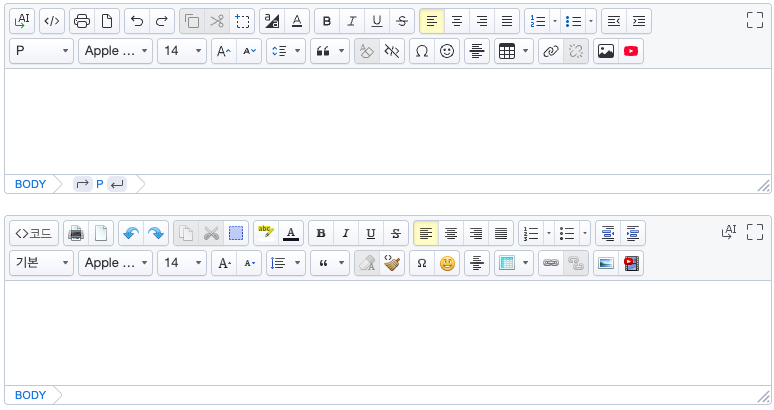Click the emoji smiley icon in bottom editor
The width and height of the screenshot is (774, 410).
[447, 263]
